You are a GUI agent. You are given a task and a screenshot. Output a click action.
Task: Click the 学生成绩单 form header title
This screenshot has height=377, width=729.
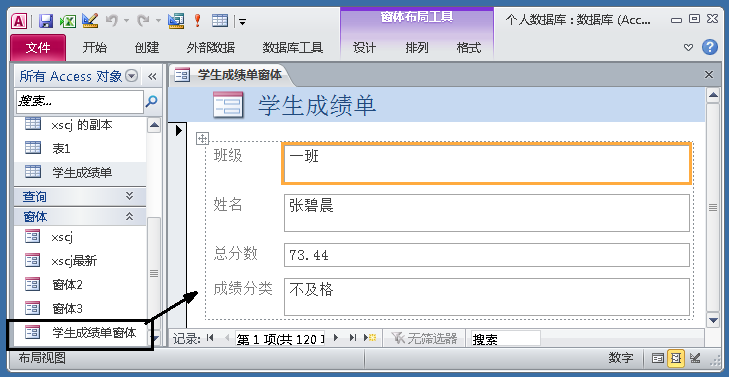317,105
